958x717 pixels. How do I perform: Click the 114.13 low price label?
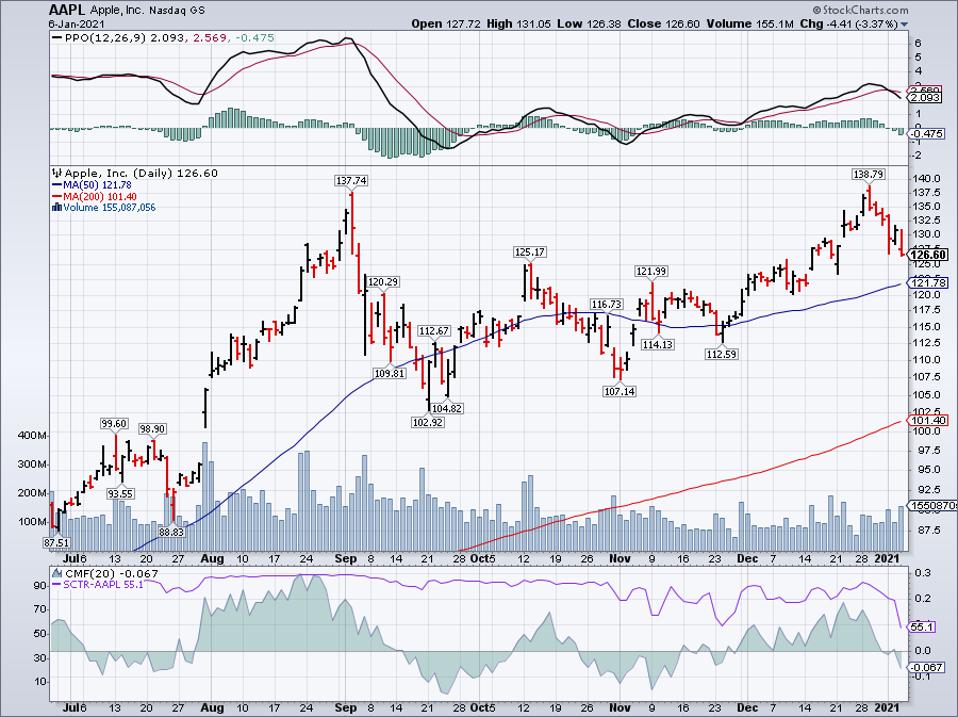coord(658,344)
